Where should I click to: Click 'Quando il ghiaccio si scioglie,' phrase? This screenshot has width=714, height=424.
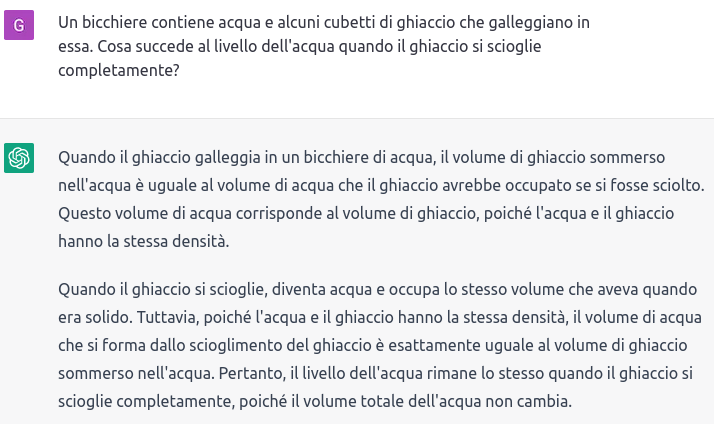163,289
